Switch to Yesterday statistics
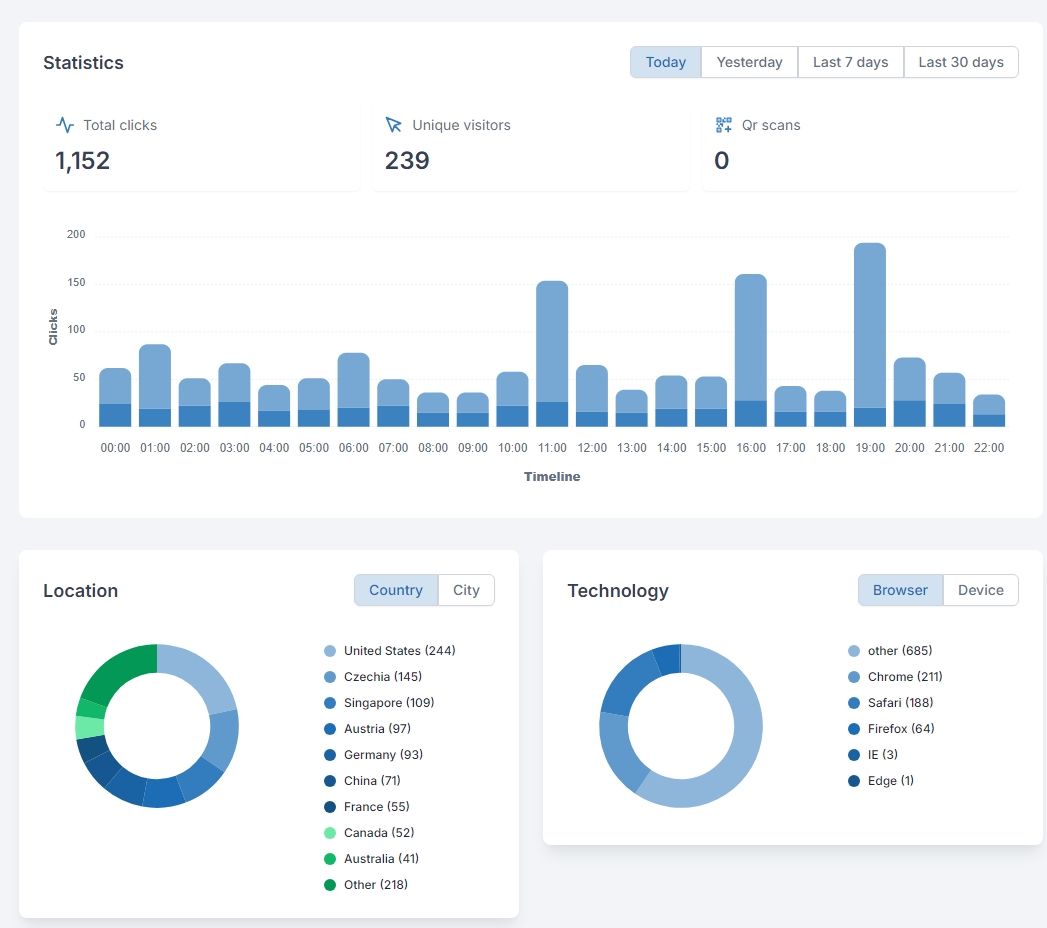Image resolution: width=1047 pixels, height=928 pixels. [x=749, y=62]
